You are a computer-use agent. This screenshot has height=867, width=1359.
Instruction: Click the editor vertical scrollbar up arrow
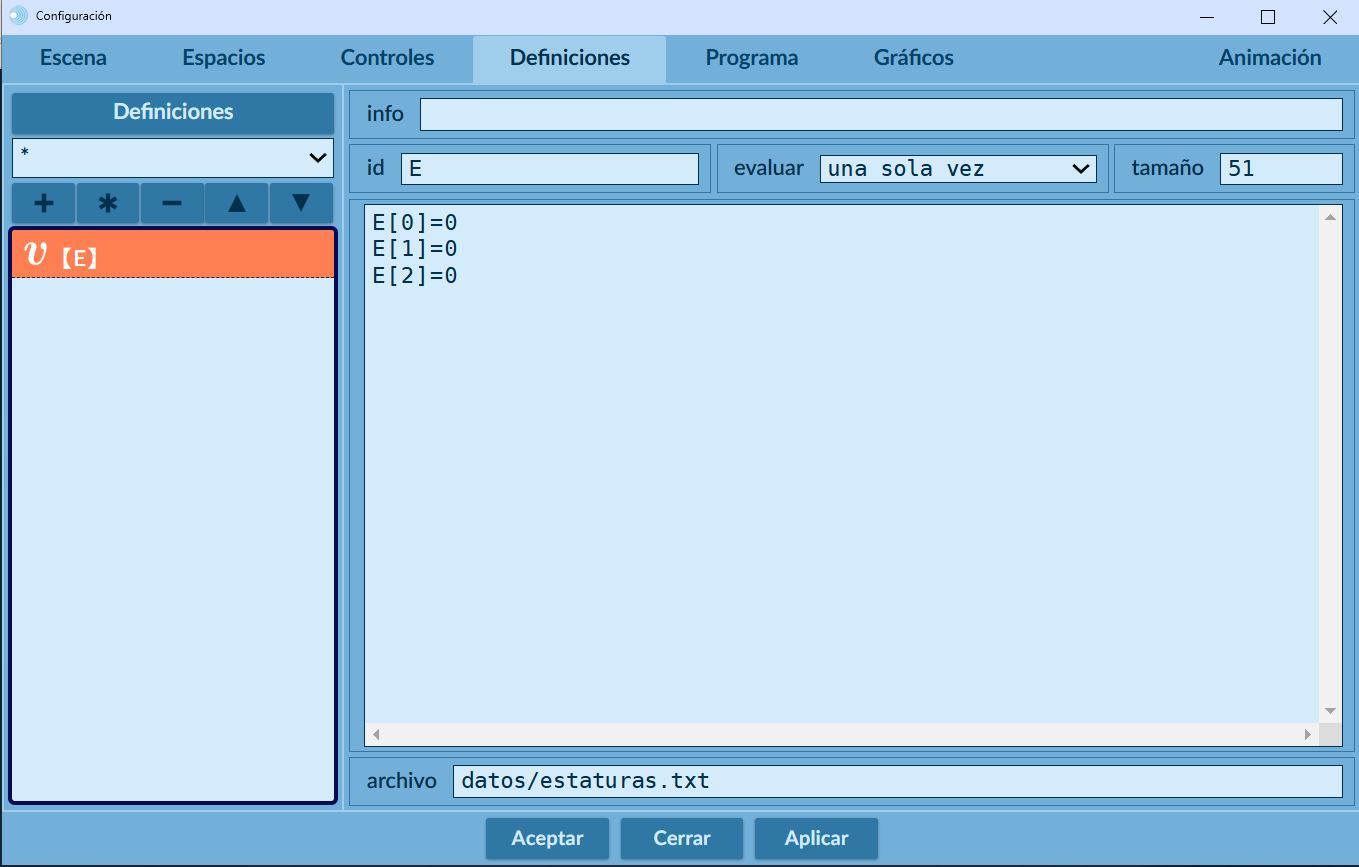coord(1330,216)
